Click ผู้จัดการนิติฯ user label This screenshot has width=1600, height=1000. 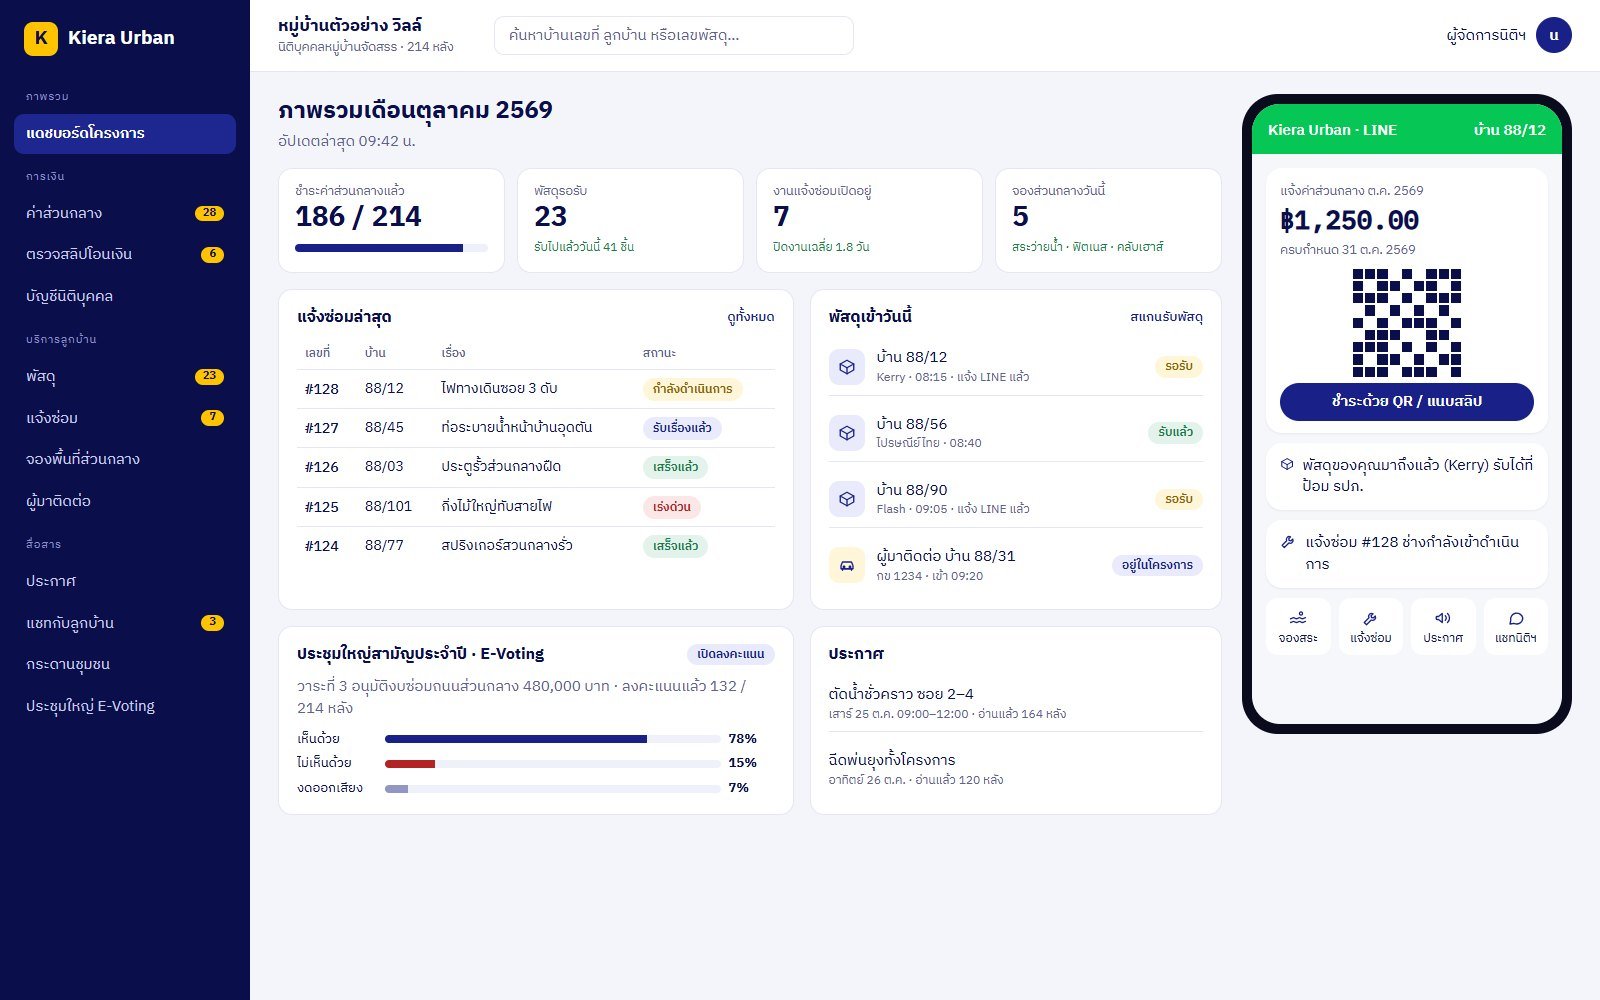click(x=1486, y=36)
